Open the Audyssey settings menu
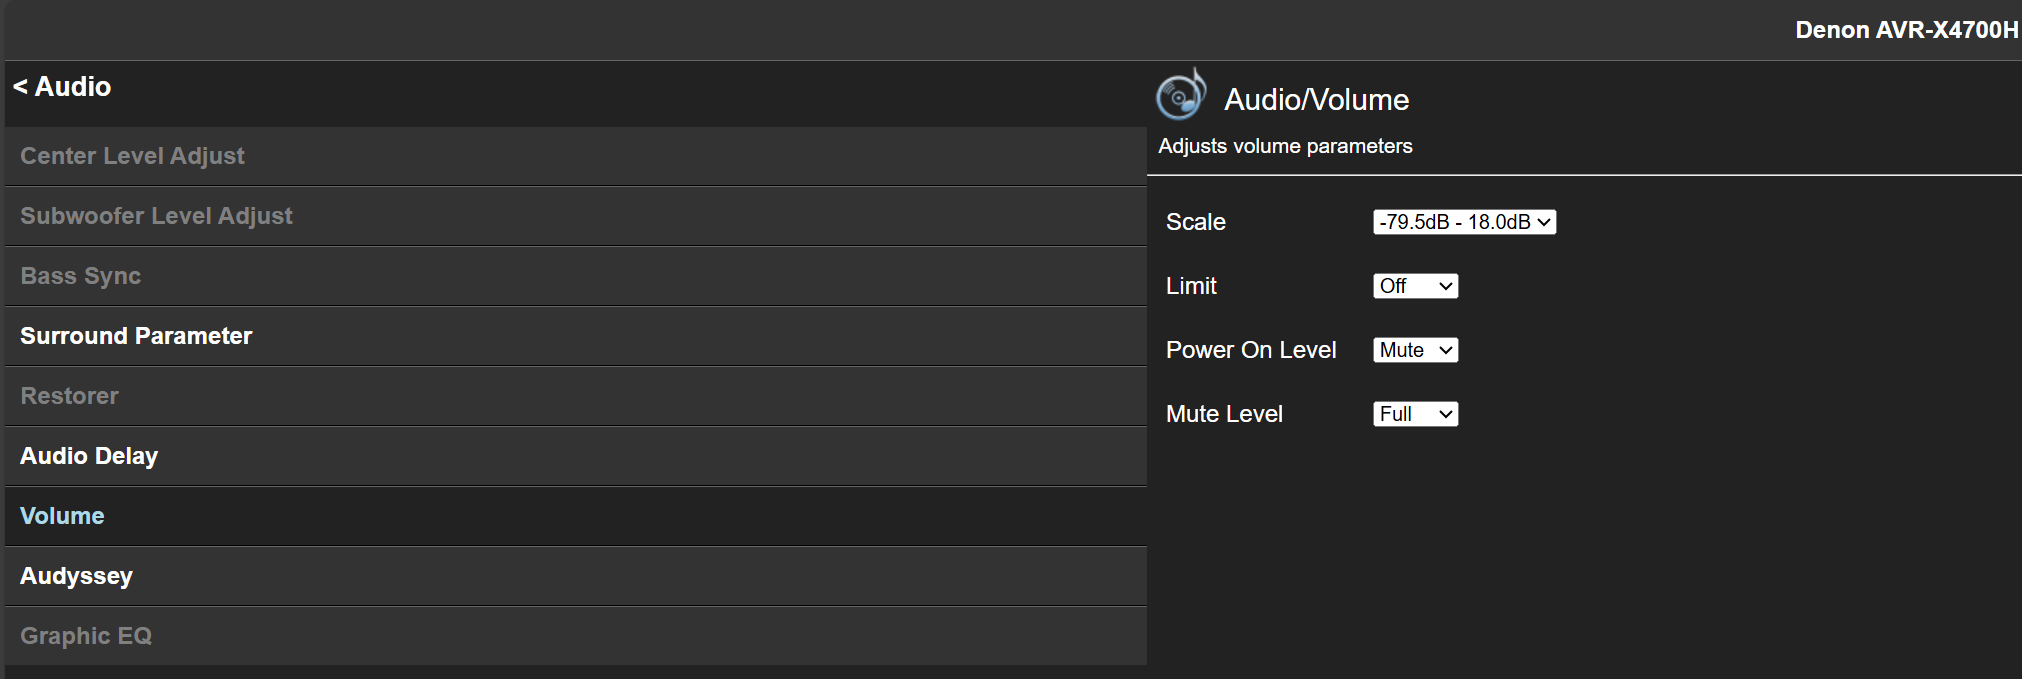Screen dimensions: 2022x679 click(x=76, y=576)
